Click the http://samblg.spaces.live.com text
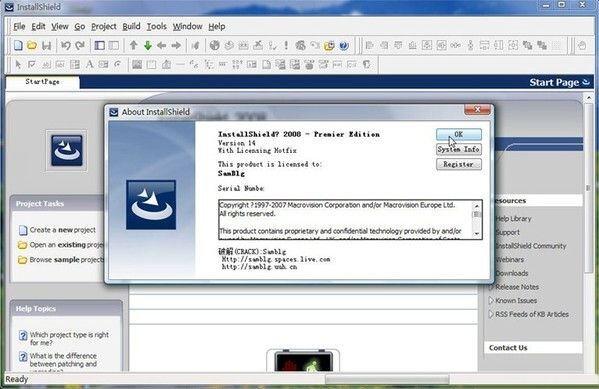 (276, 259)
